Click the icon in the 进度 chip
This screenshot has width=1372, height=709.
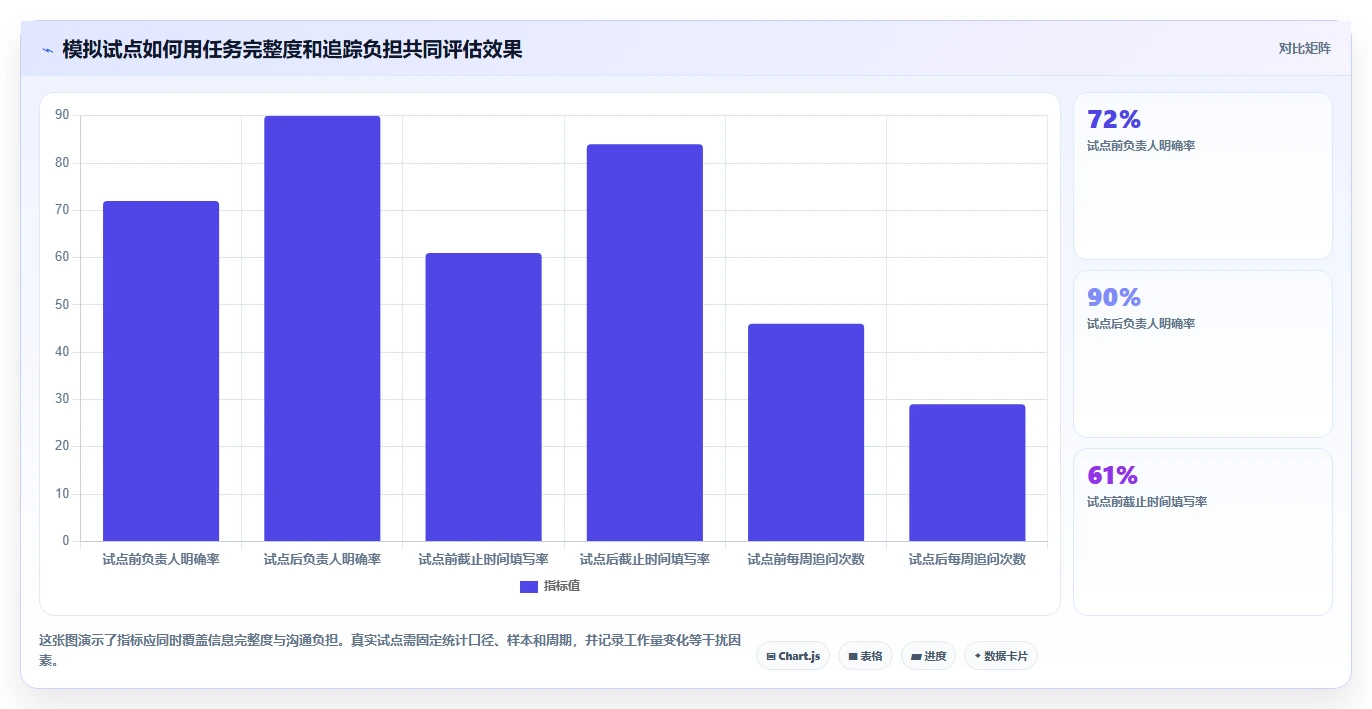coord(916,657)
